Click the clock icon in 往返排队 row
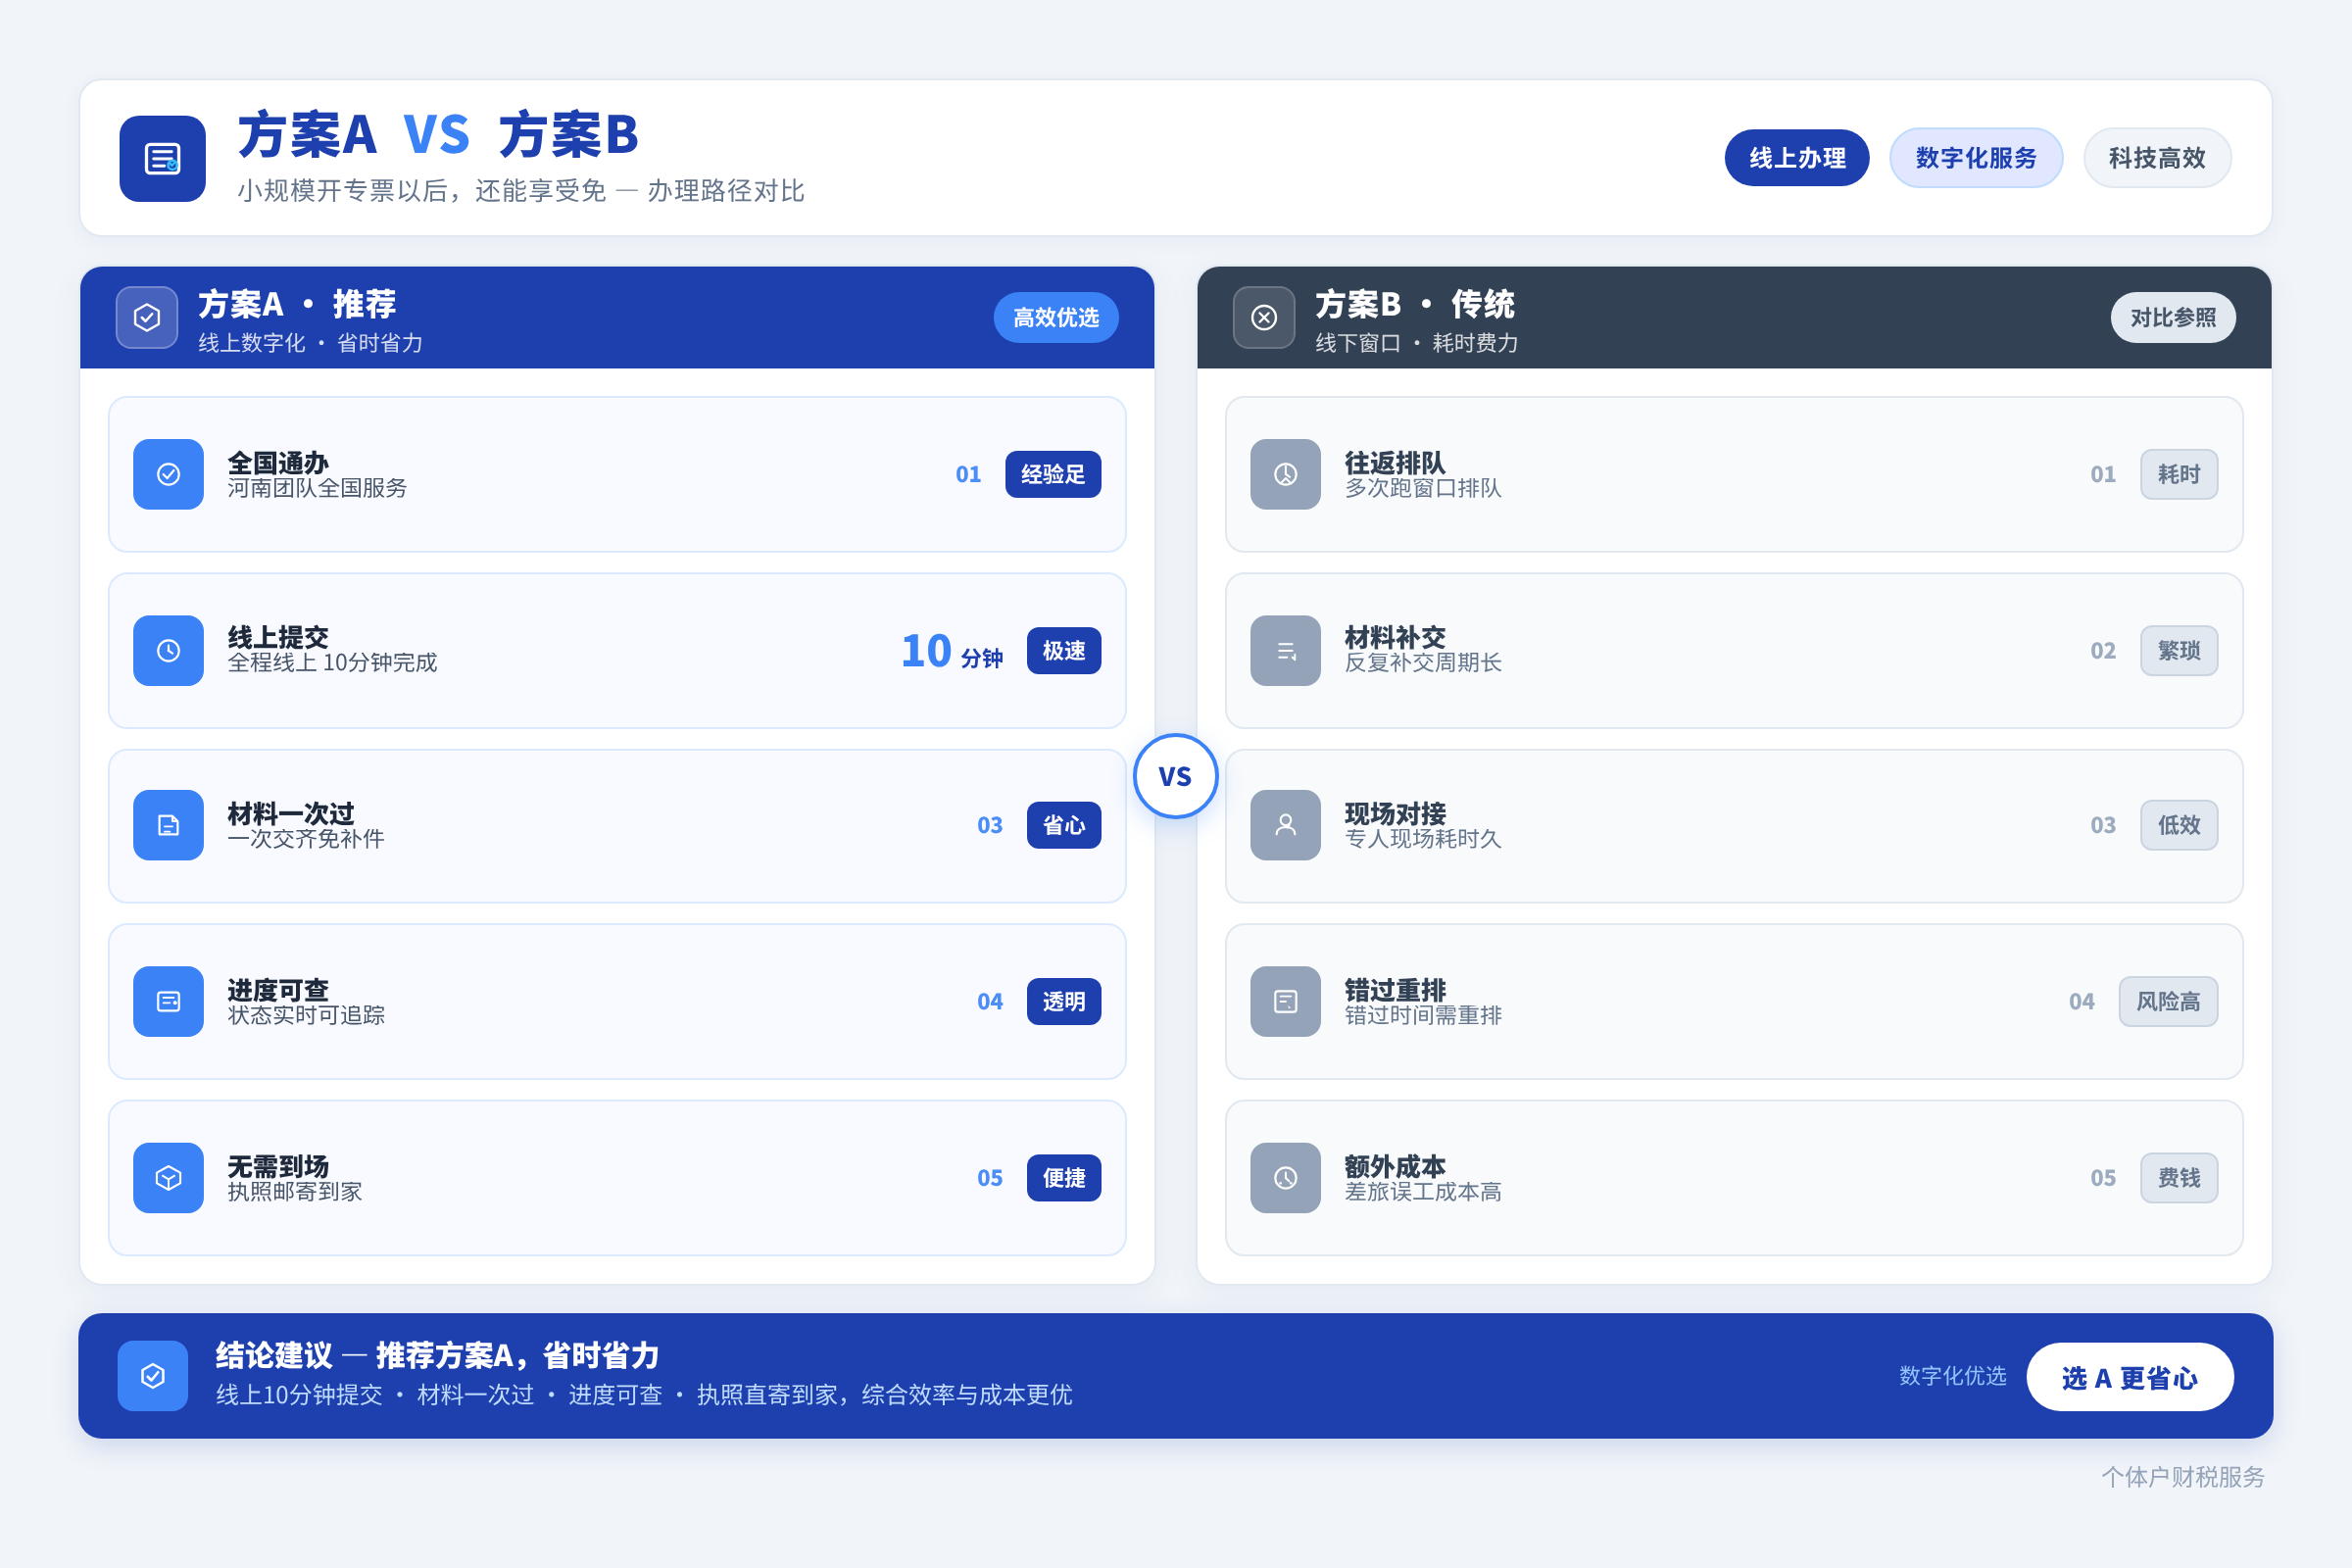The width and height of the screenshot is (2352, 1568). coord(1285,474)
